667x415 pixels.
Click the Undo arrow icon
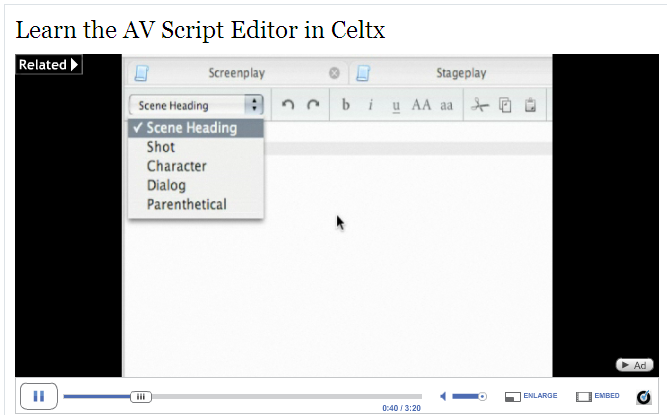point(288,105)
